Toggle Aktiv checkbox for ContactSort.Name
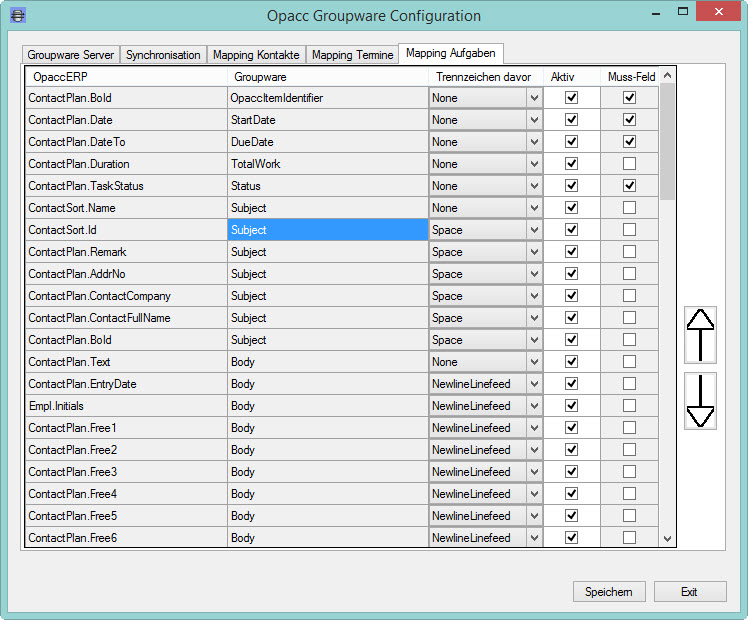The height and width of the screenshot is (620, 748). (x=571, y=207)
